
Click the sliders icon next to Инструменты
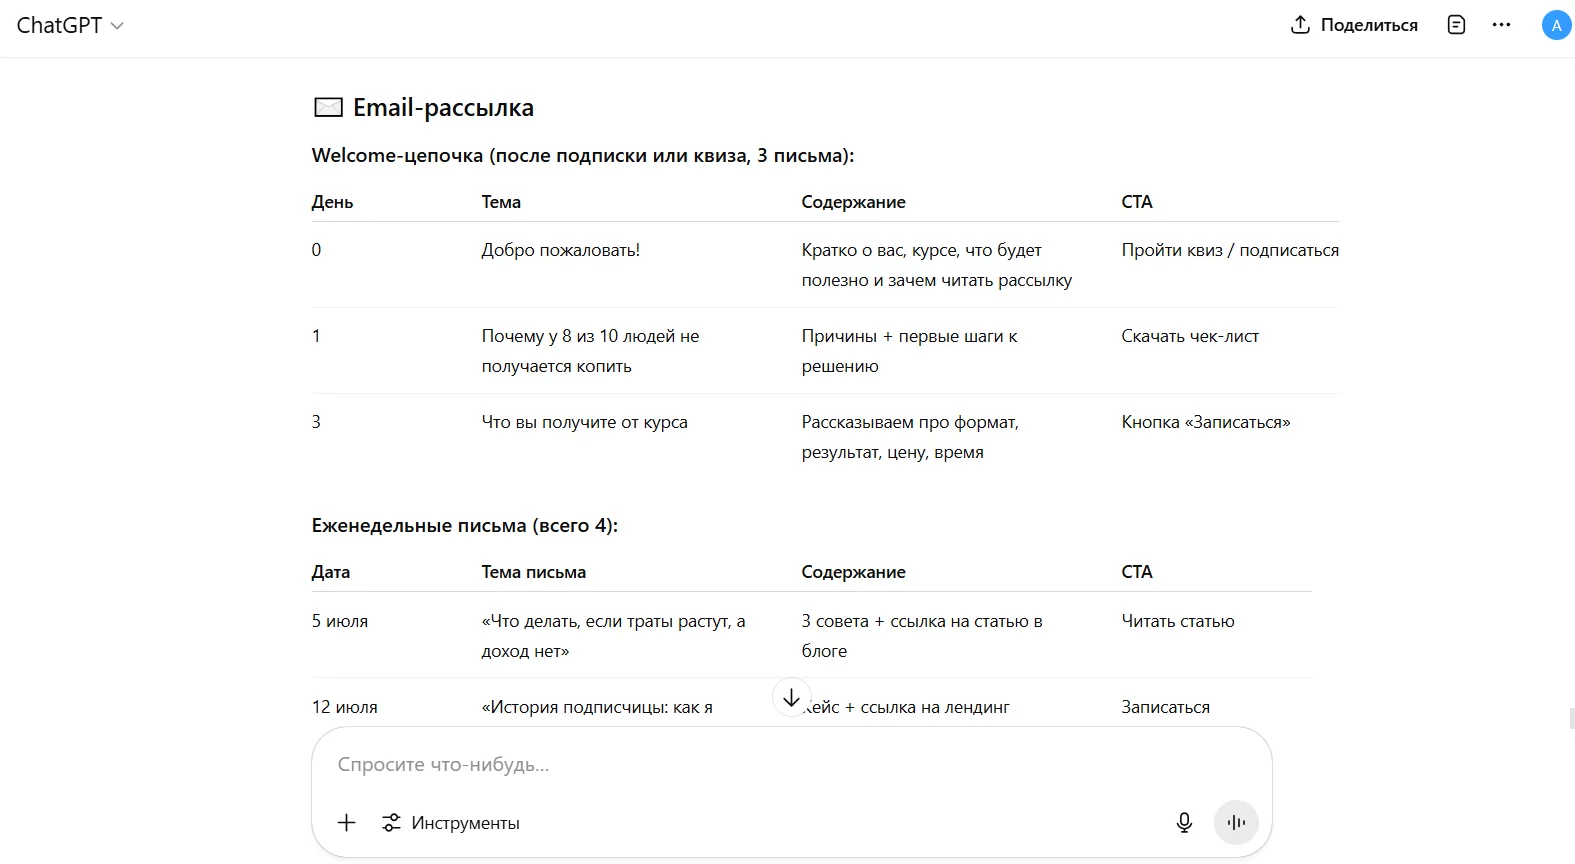pyautogui.click(x=391, y=823)
